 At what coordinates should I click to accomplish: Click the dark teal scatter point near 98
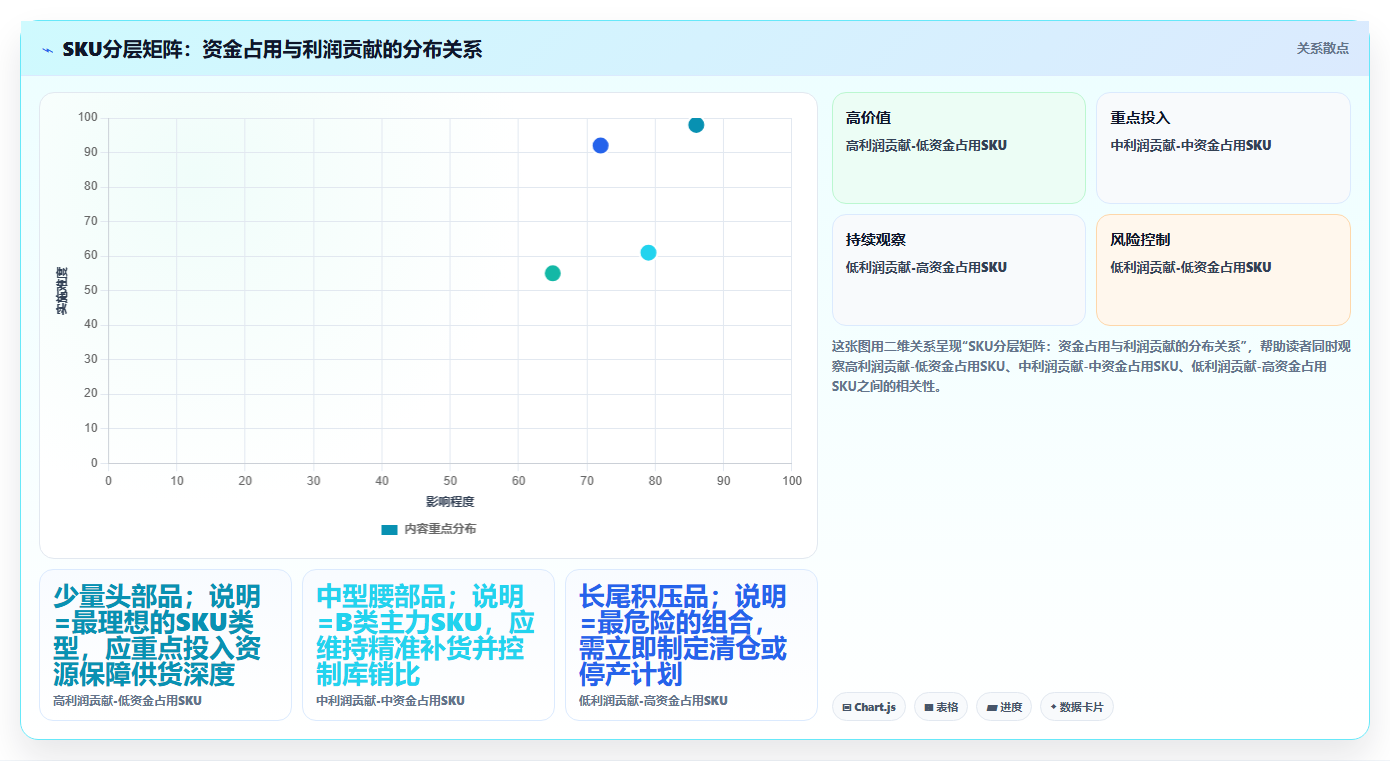pos(696,125)
